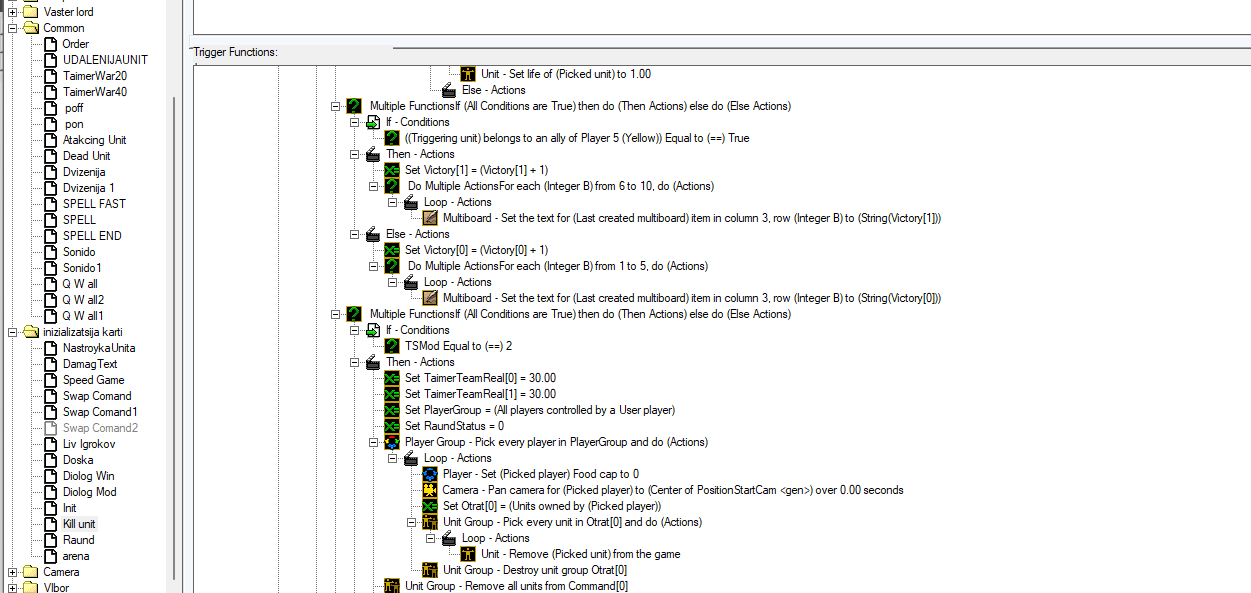Select Set TaimerTeamReal[0] = 30.00 action
1251x593 pixels.
tap(480, 378)
